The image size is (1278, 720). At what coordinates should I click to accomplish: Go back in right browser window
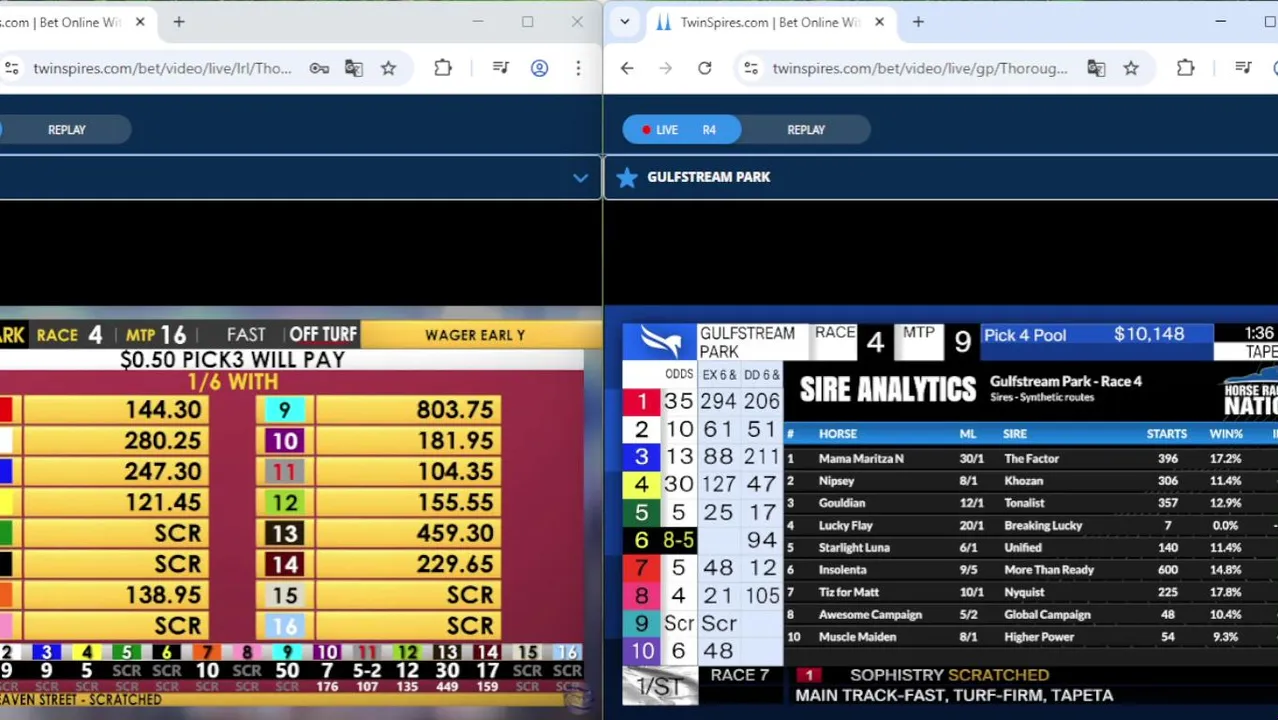point(627,68)
